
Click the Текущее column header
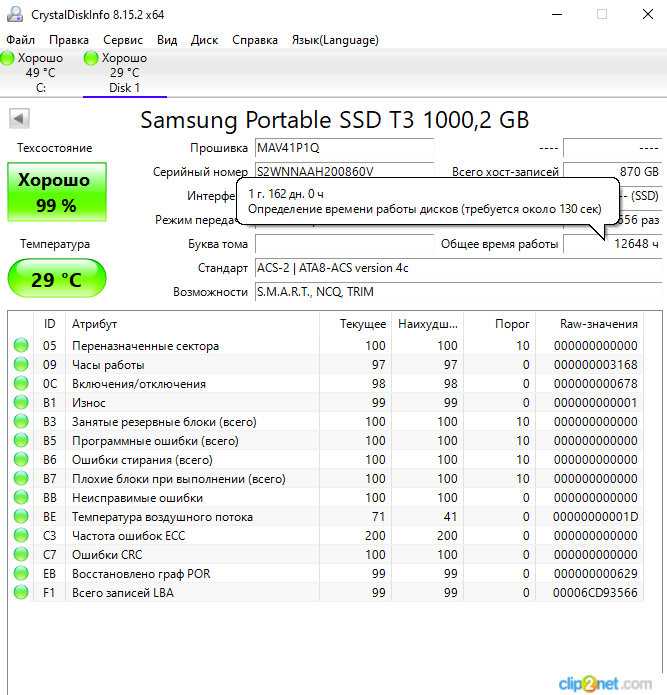pos(355,324)
